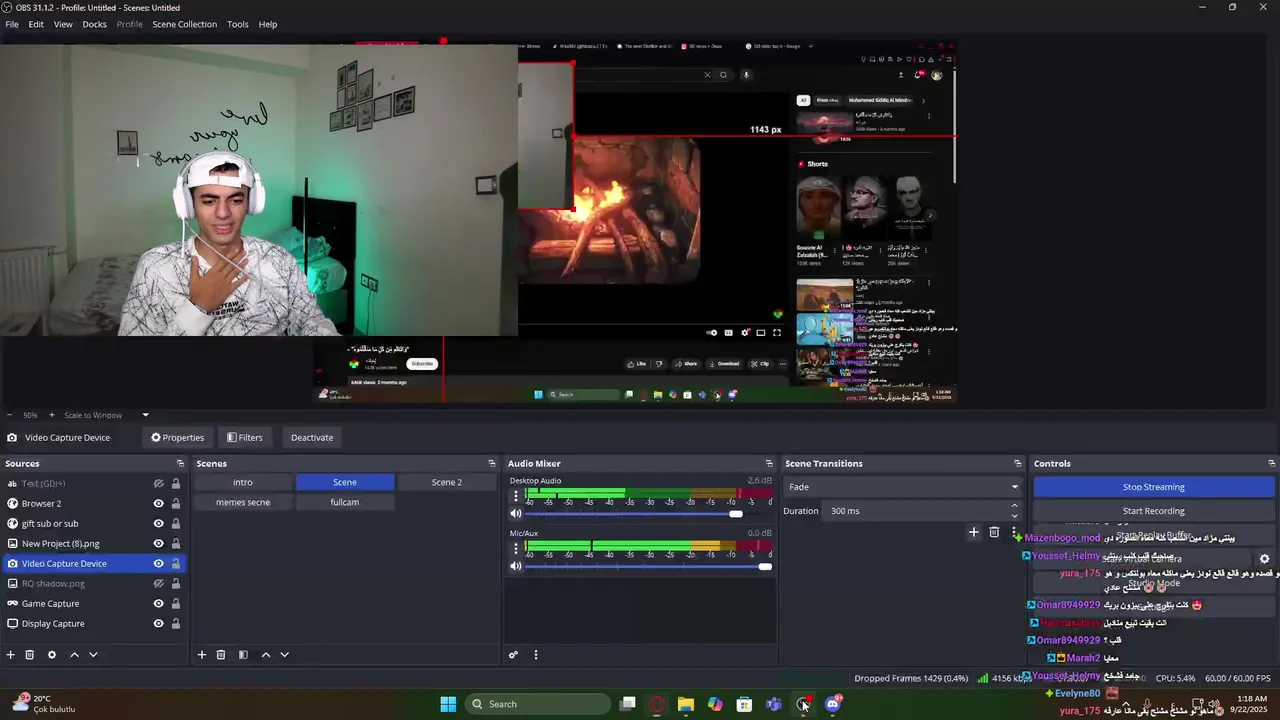
Task: Open the Tools menu
Action: (x=238, y=24)
